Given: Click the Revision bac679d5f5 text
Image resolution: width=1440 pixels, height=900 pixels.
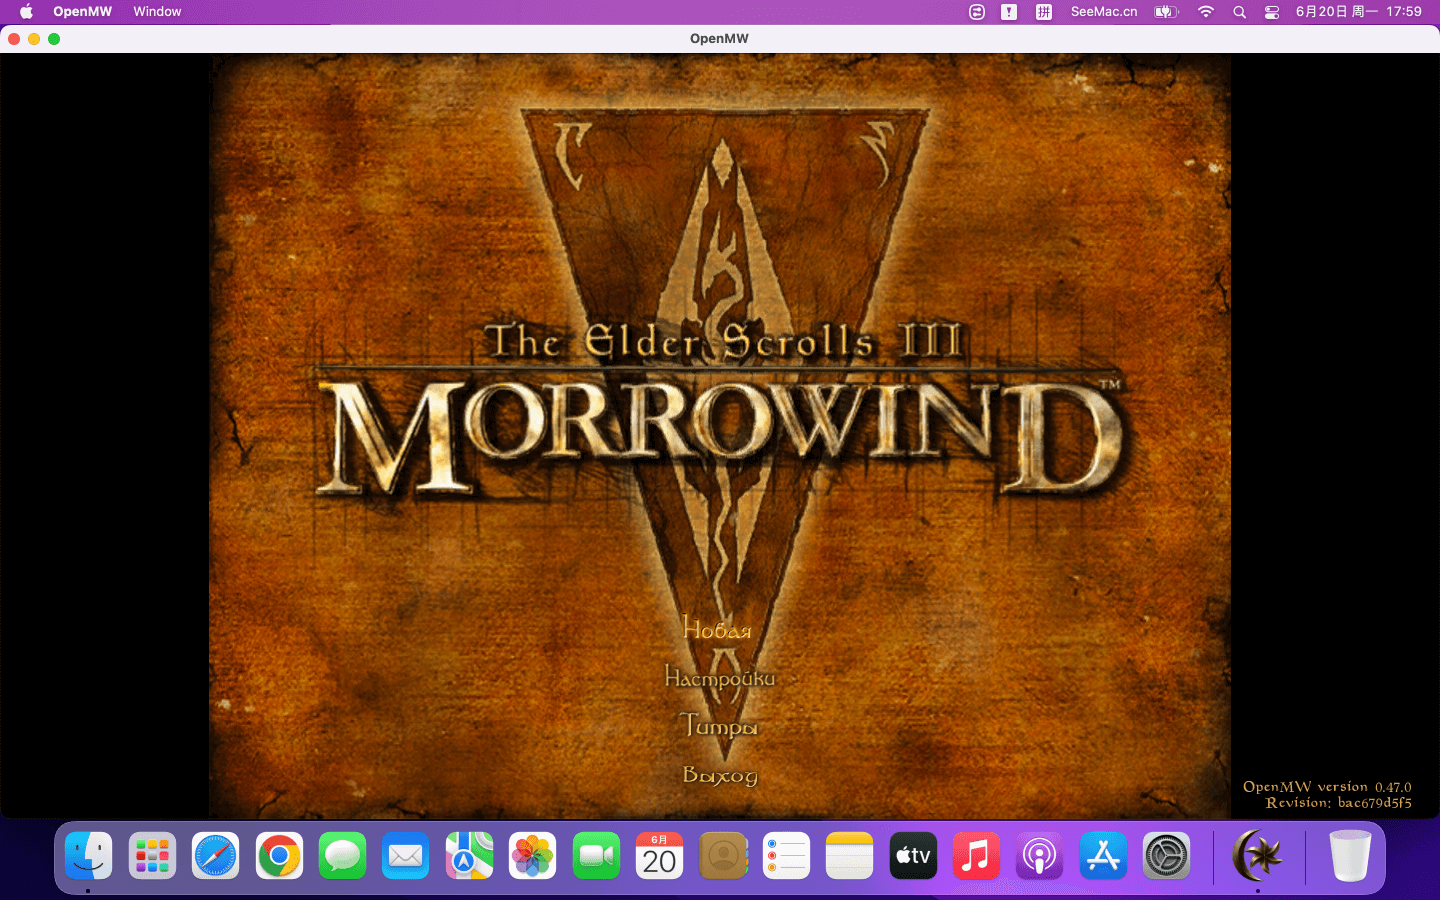Looking at the screenshot, I should tap(1338, 803).
